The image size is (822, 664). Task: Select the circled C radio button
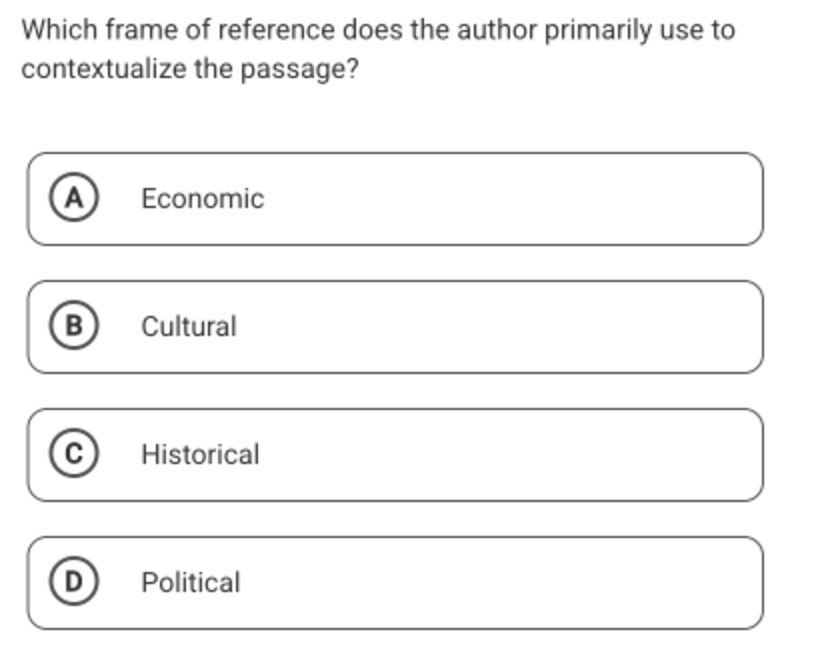[73, 453]
